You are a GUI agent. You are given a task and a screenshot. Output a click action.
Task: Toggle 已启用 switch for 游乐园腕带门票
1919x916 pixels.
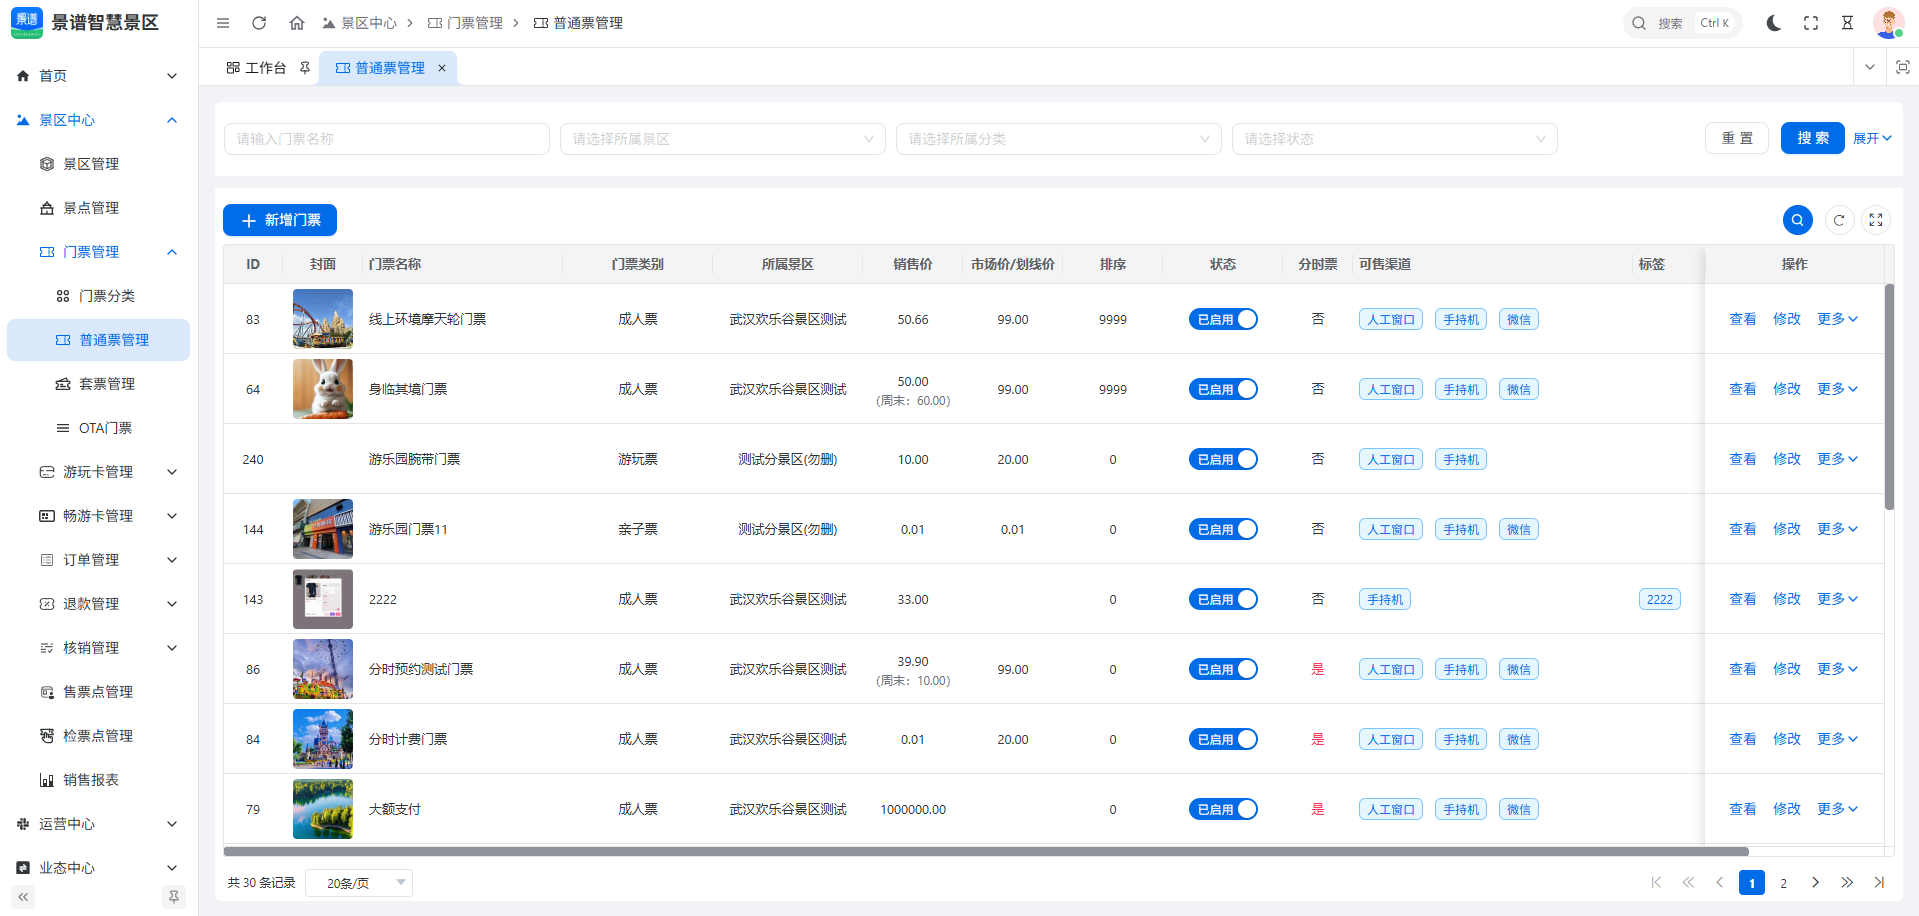[1222, 459]
